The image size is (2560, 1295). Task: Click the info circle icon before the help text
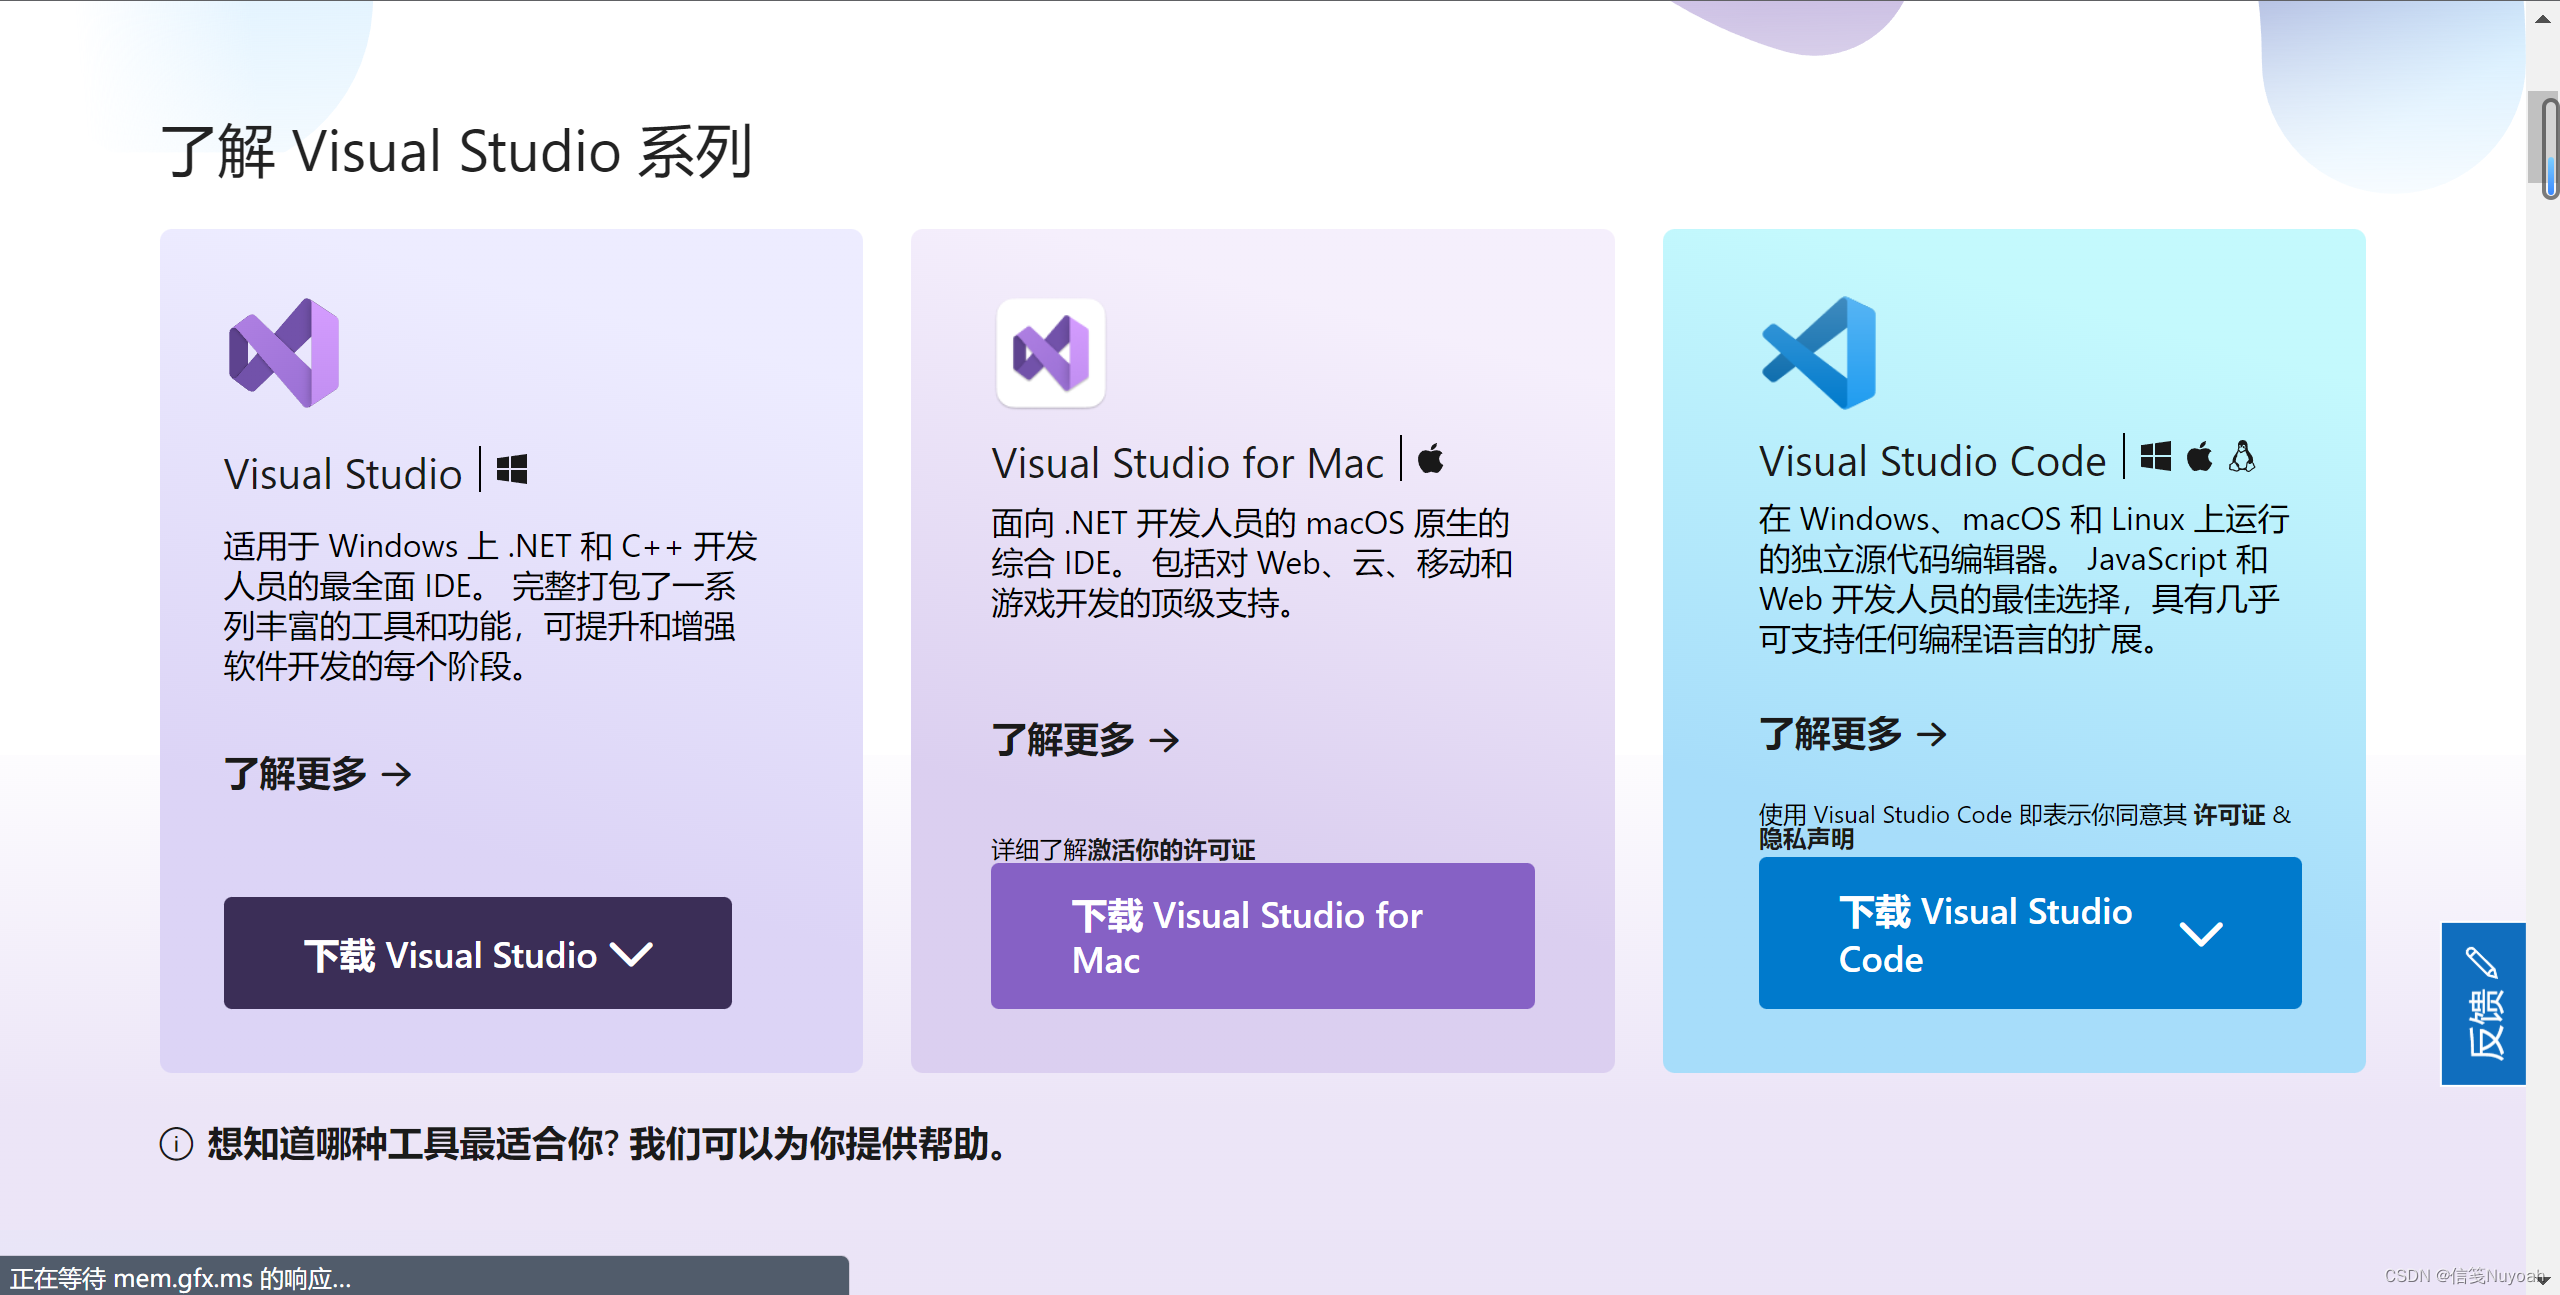tap(176, 1143)
